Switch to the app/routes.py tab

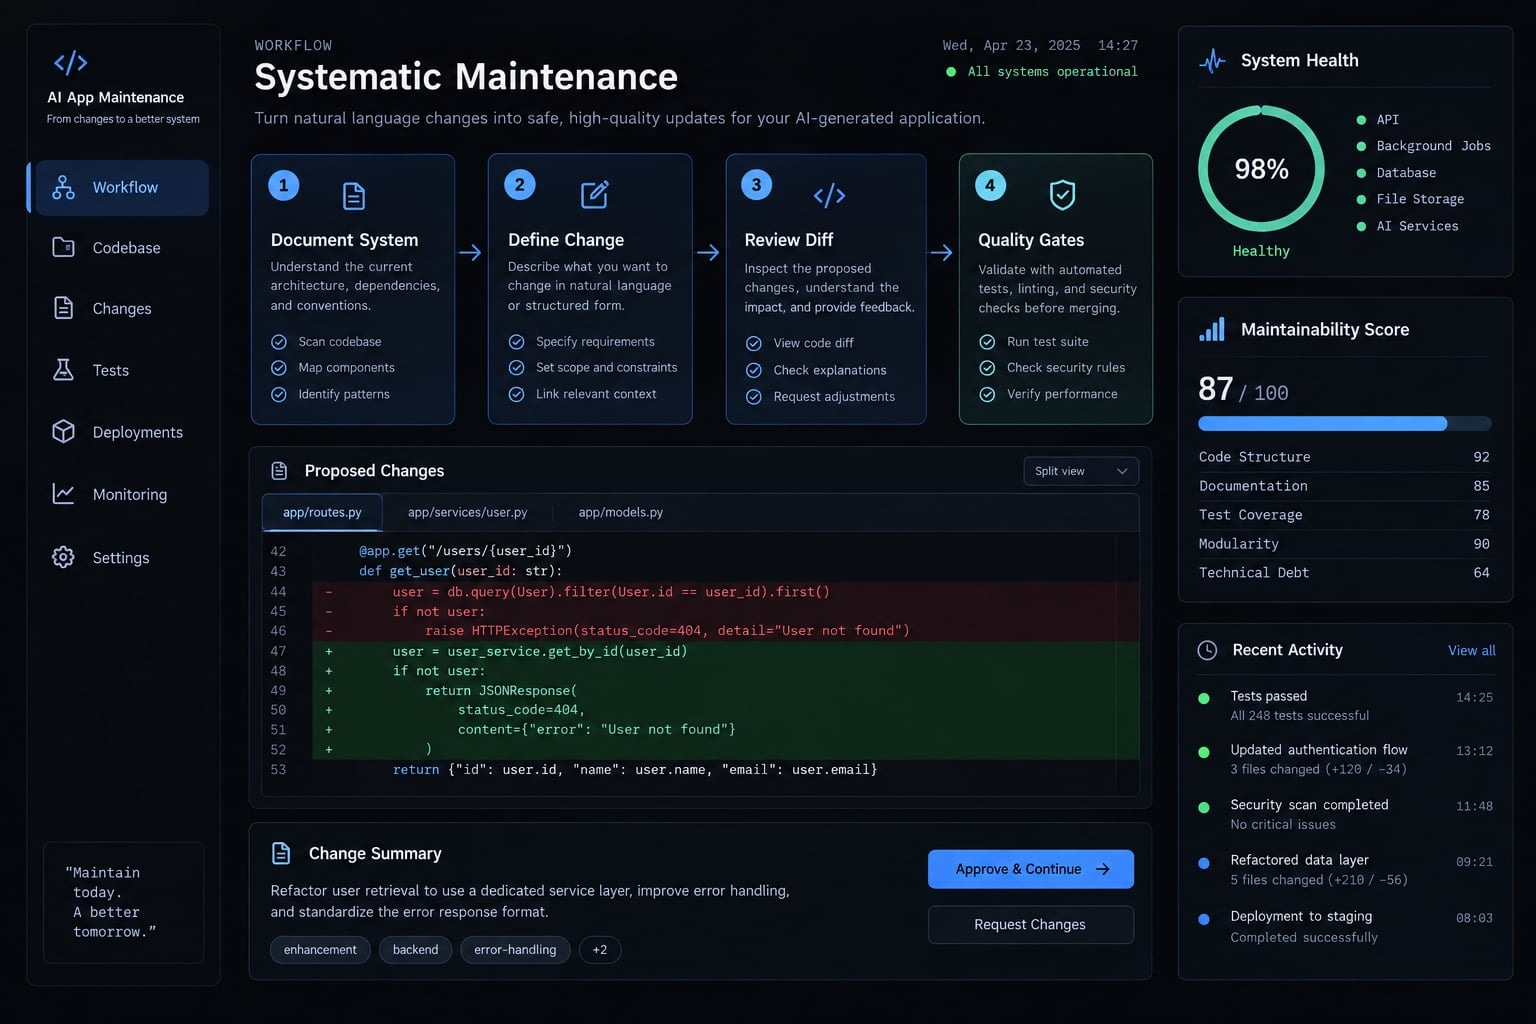[x=322, y=512]
